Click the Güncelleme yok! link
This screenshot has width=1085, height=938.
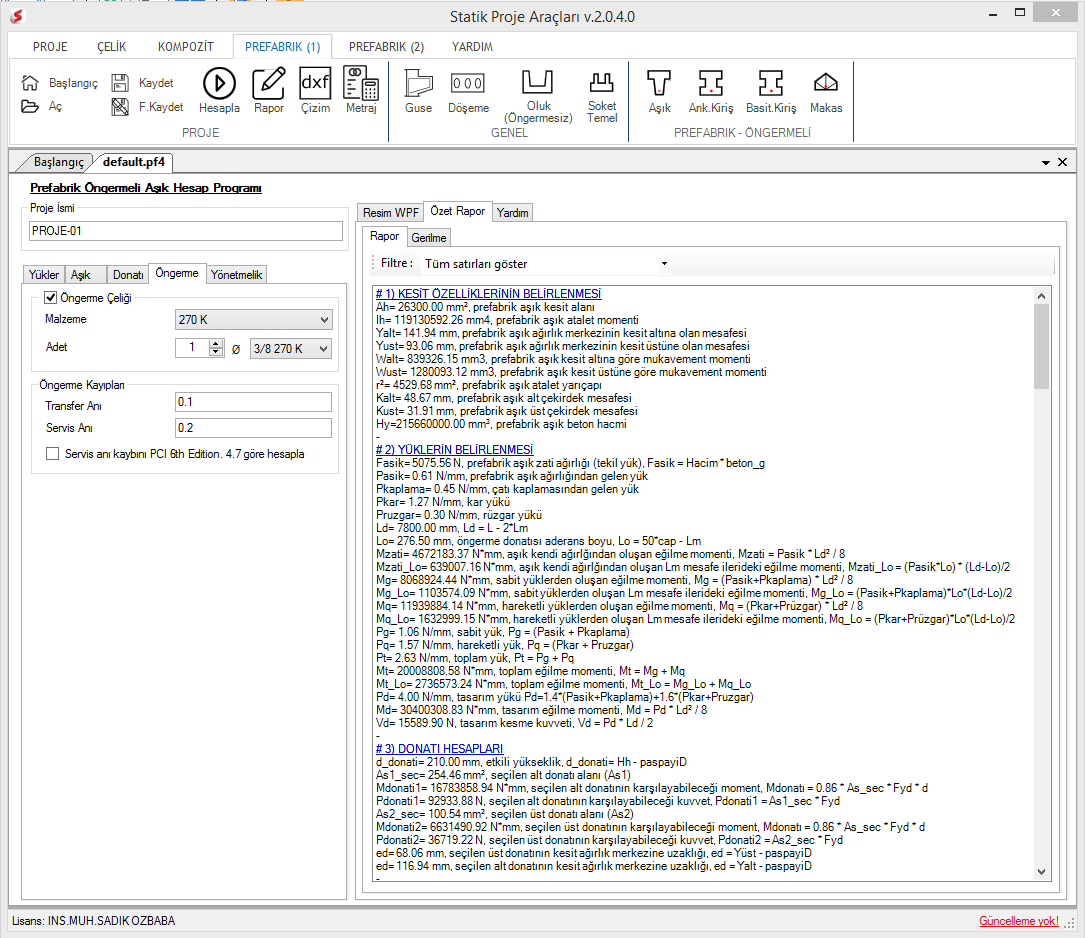pos(1019,921)
